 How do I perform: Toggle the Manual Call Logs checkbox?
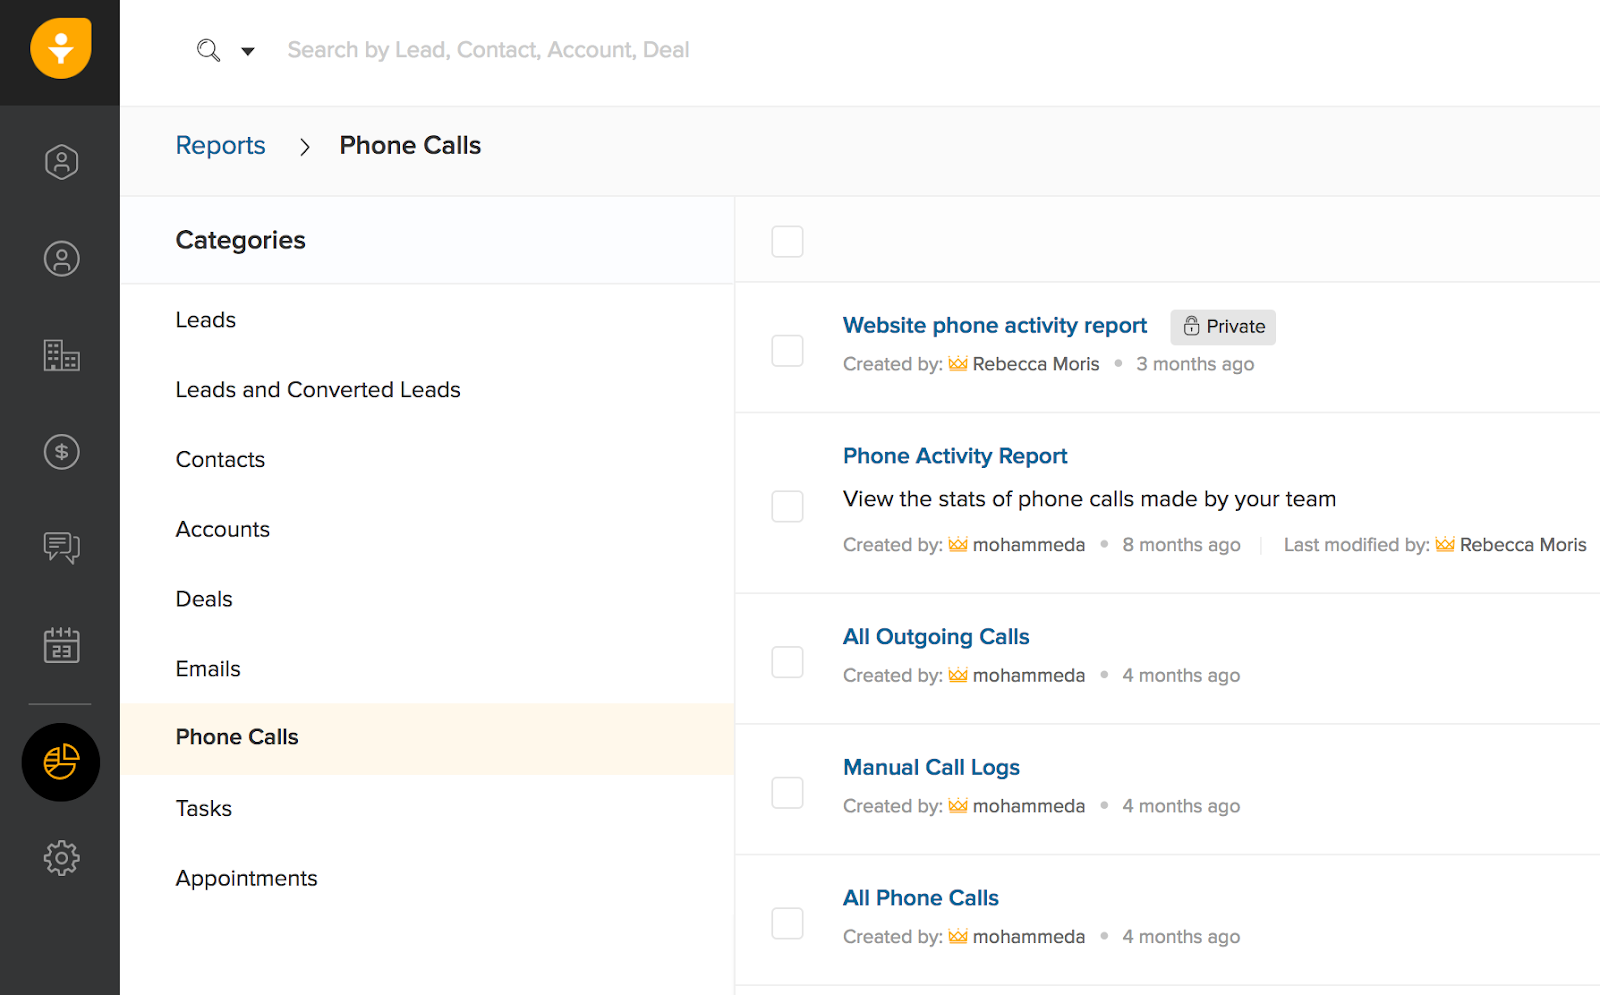(x=787, y=792)
